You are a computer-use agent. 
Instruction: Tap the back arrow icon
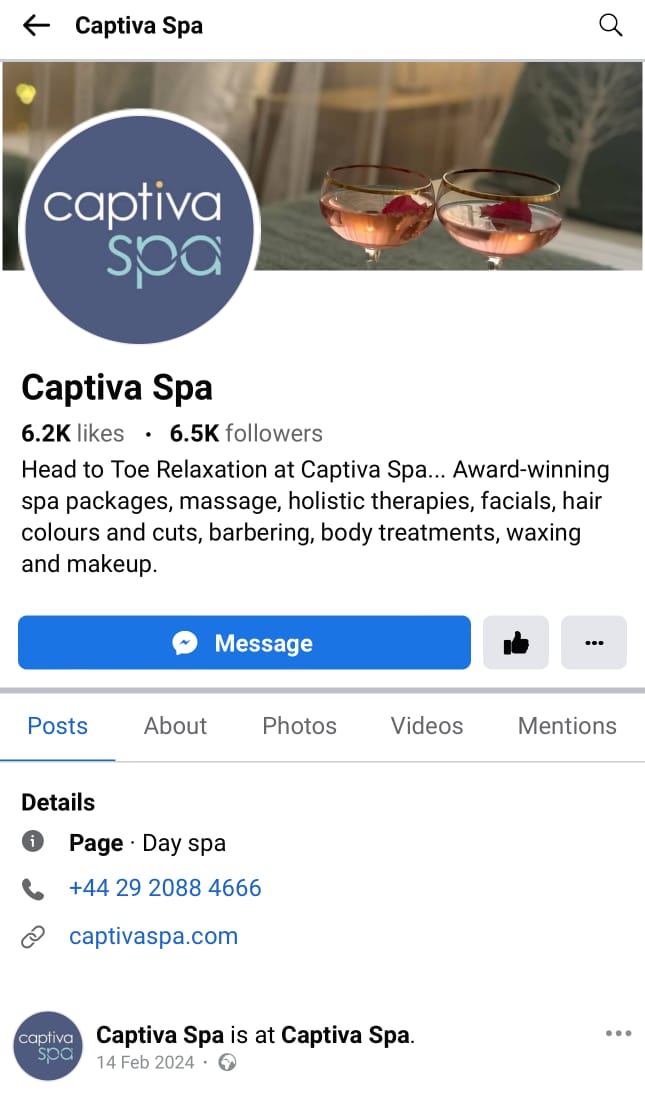36,26
